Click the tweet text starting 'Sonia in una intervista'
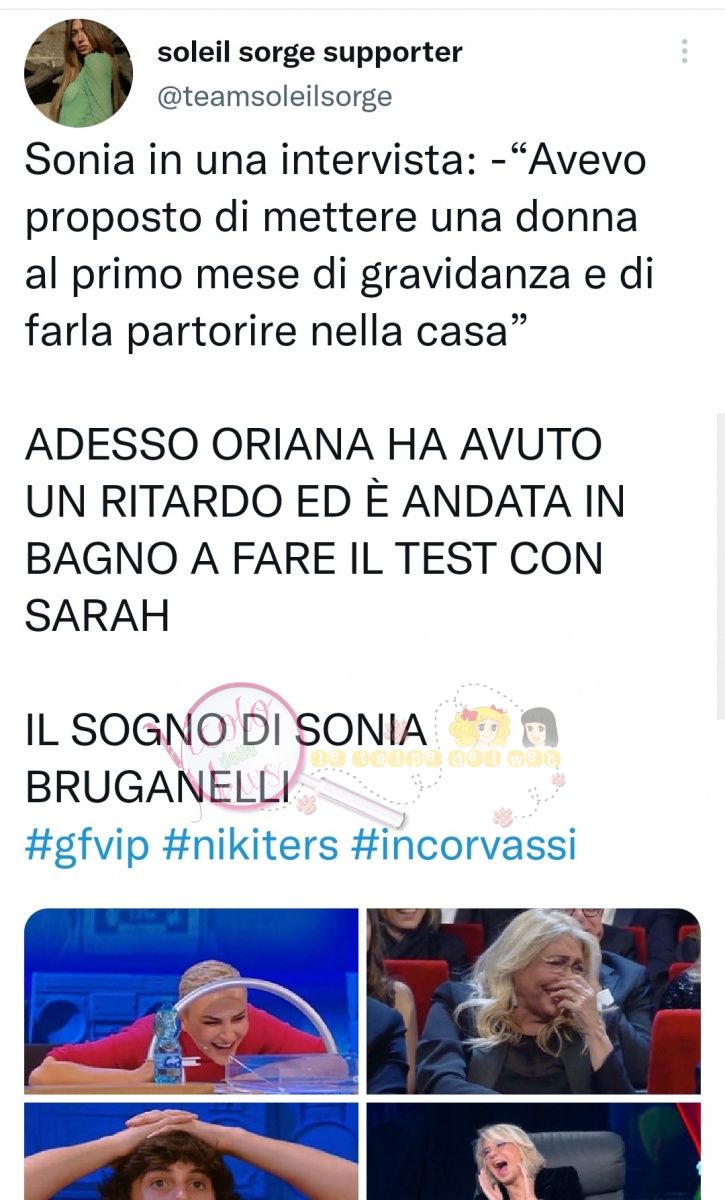Screen dimensions: 725x1200 pyautogui.click(x=336, y=244)
